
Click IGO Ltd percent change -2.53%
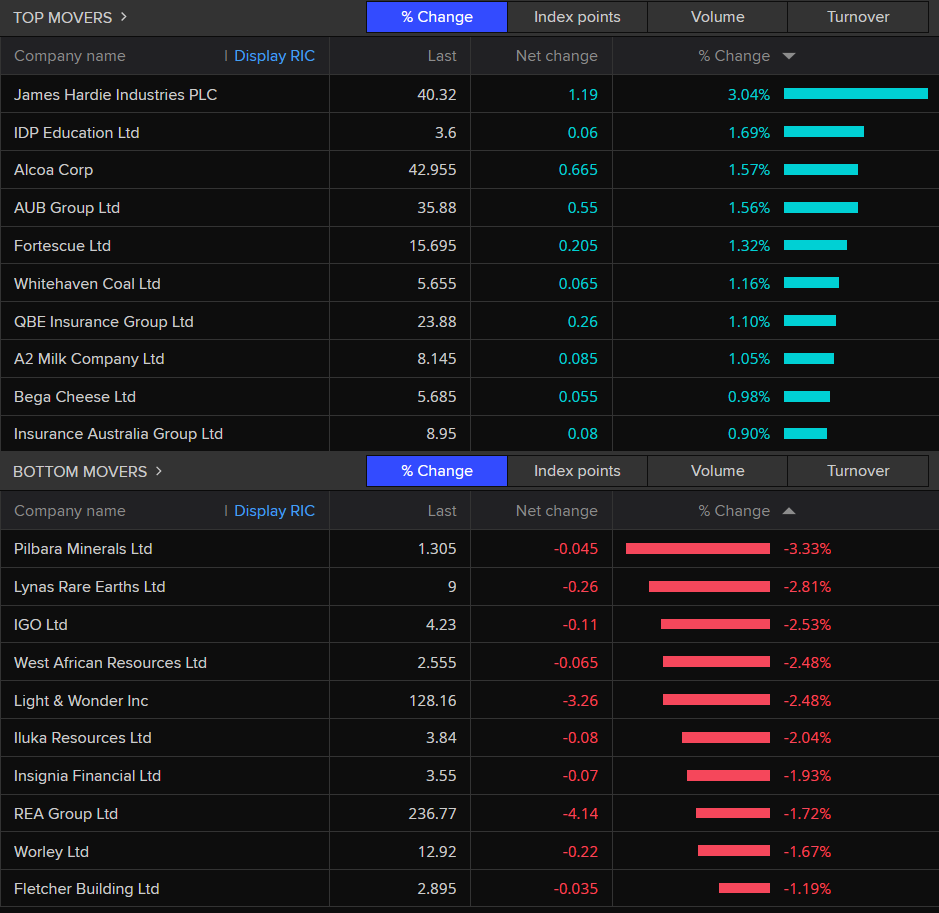807,624
